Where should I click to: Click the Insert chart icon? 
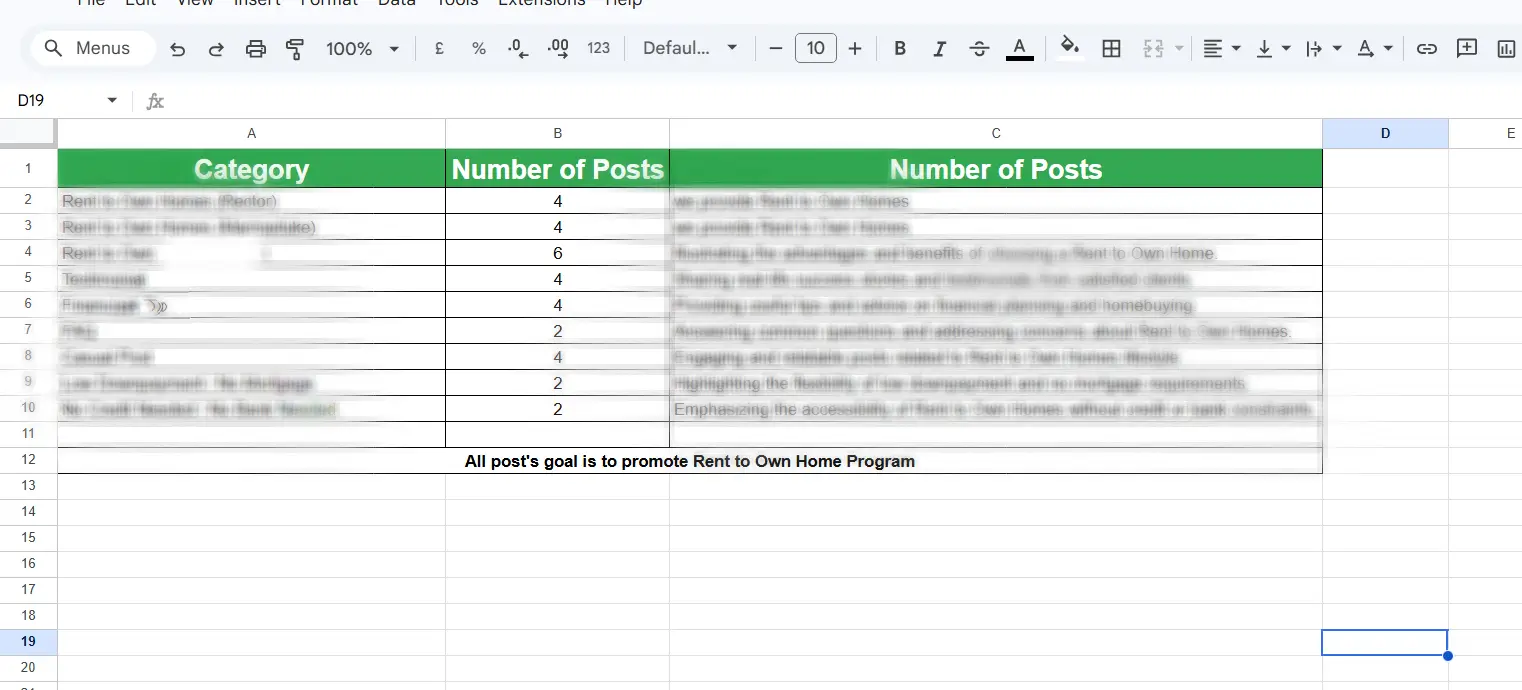1506,48
